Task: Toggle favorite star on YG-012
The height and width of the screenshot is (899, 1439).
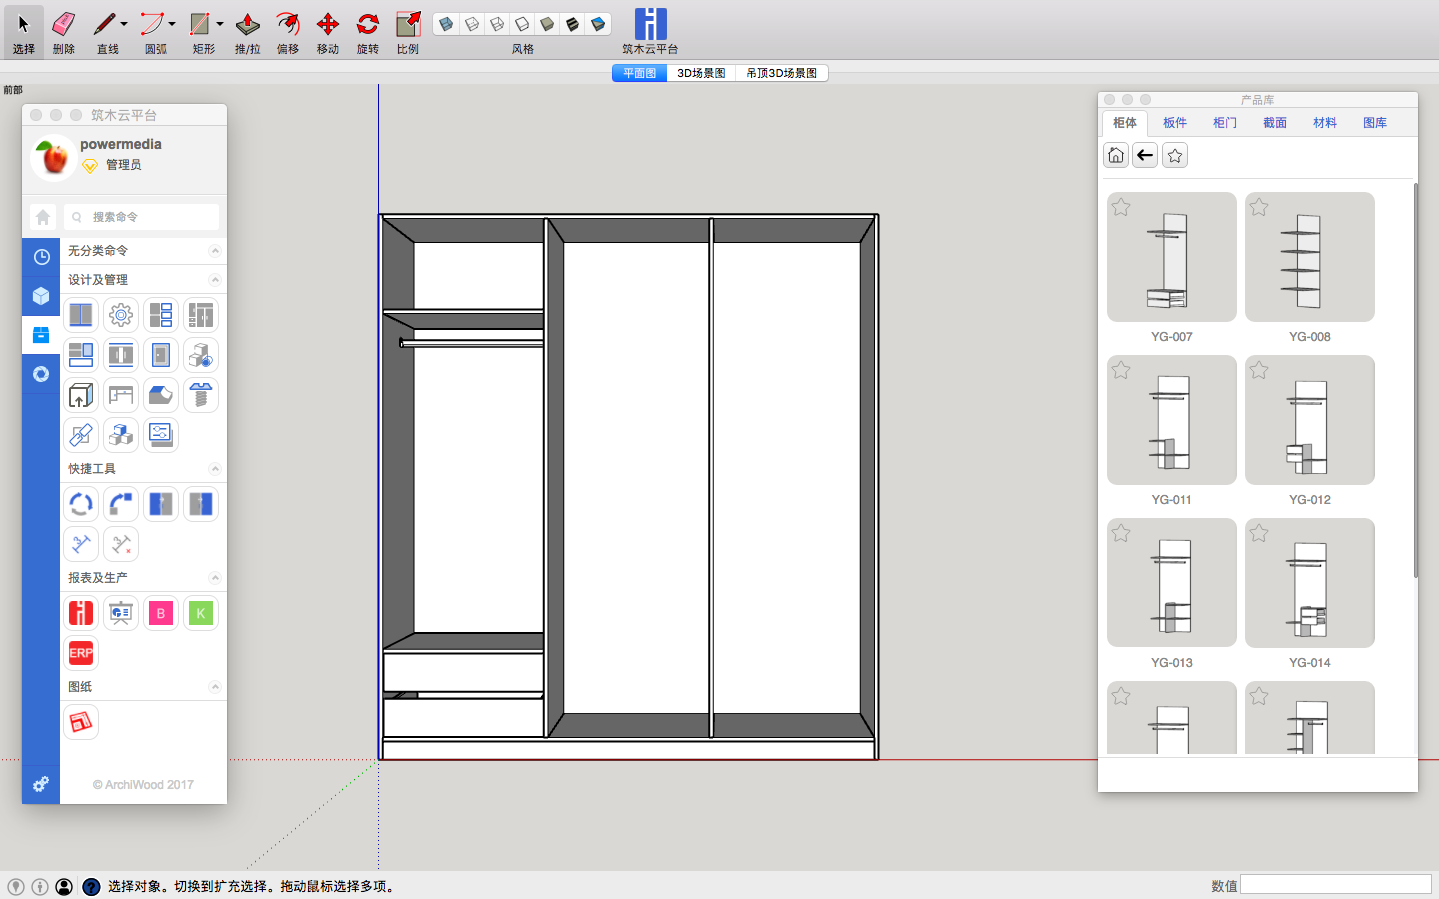Action: coord(1259,370)
